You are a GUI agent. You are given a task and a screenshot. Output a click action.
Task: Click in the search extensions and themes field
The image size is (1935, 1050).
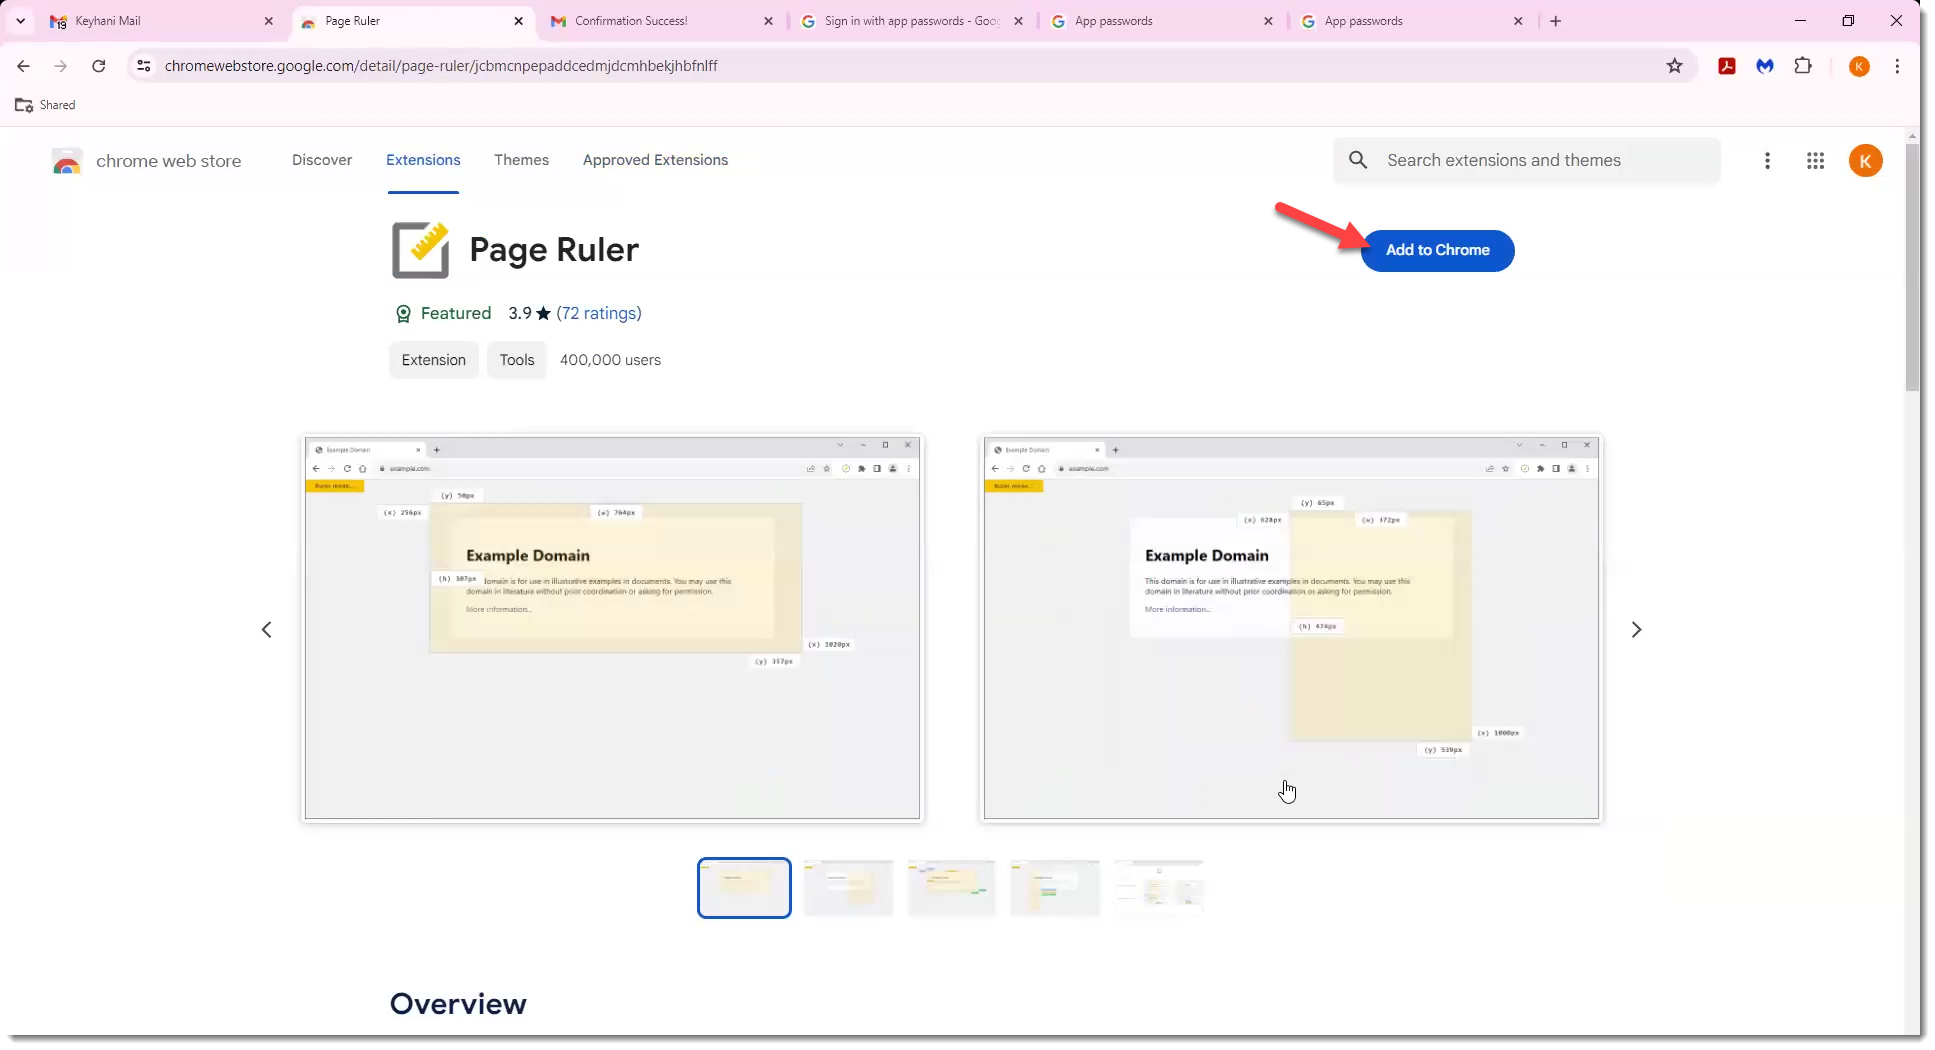(1527, 160)
